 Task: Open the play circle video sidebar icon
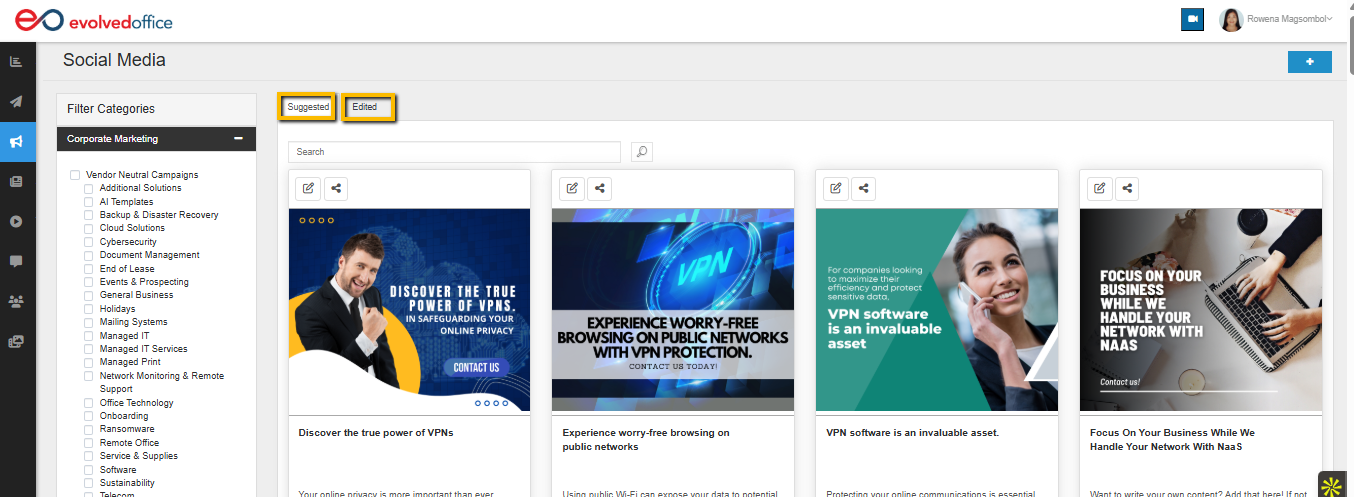coord(16,221)
